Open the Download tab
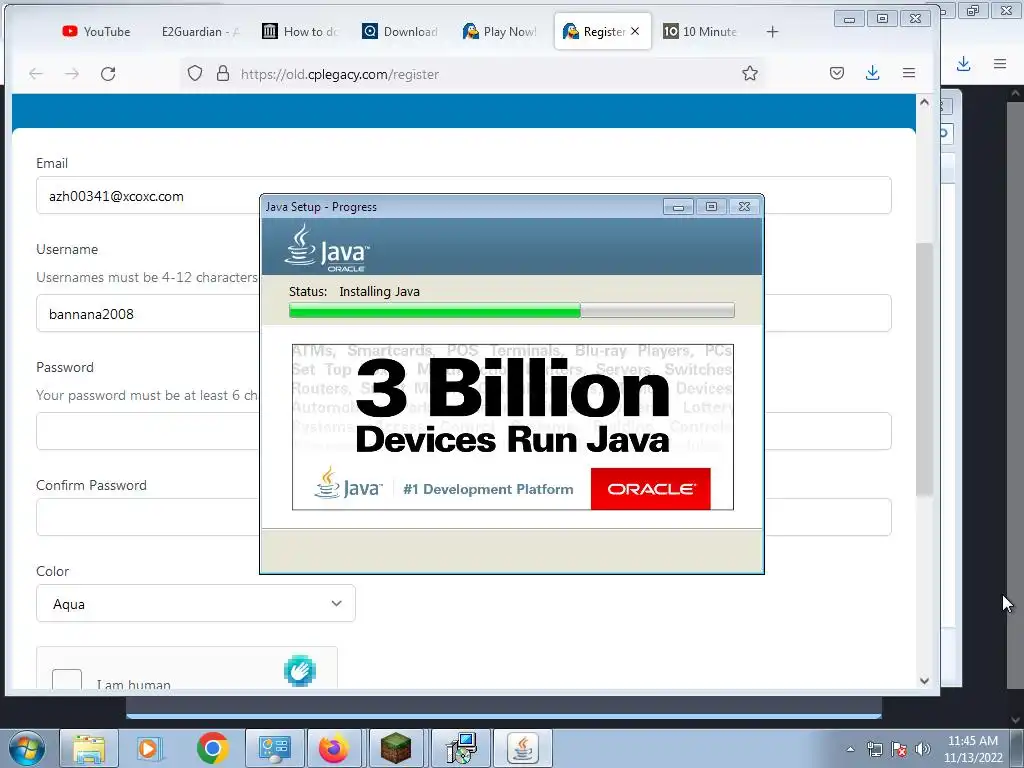1024x768 pixels. (x=400, y=31)
